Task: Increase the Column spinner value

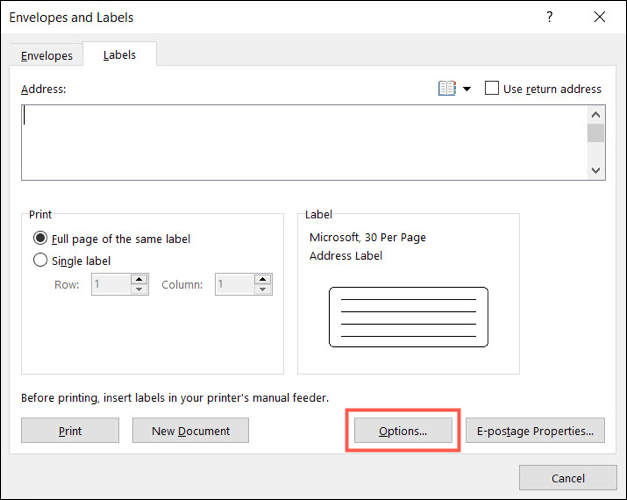Action: pyautogui.click(x=264, y=279)
